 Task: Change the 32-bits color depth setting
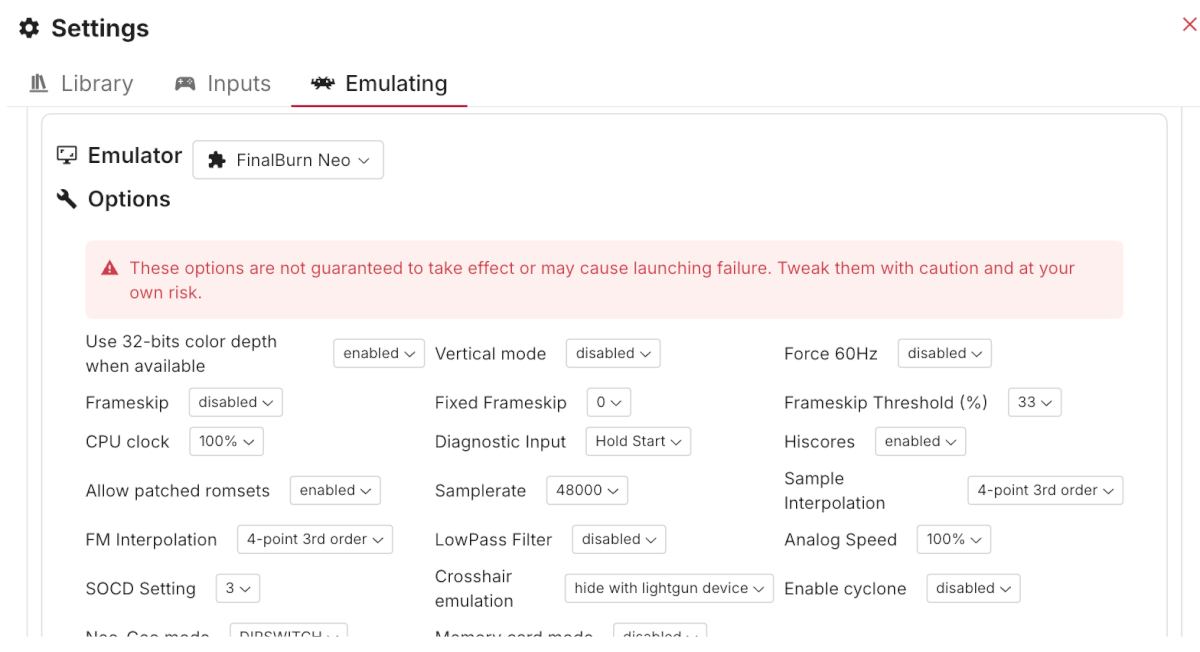point(378,353)
